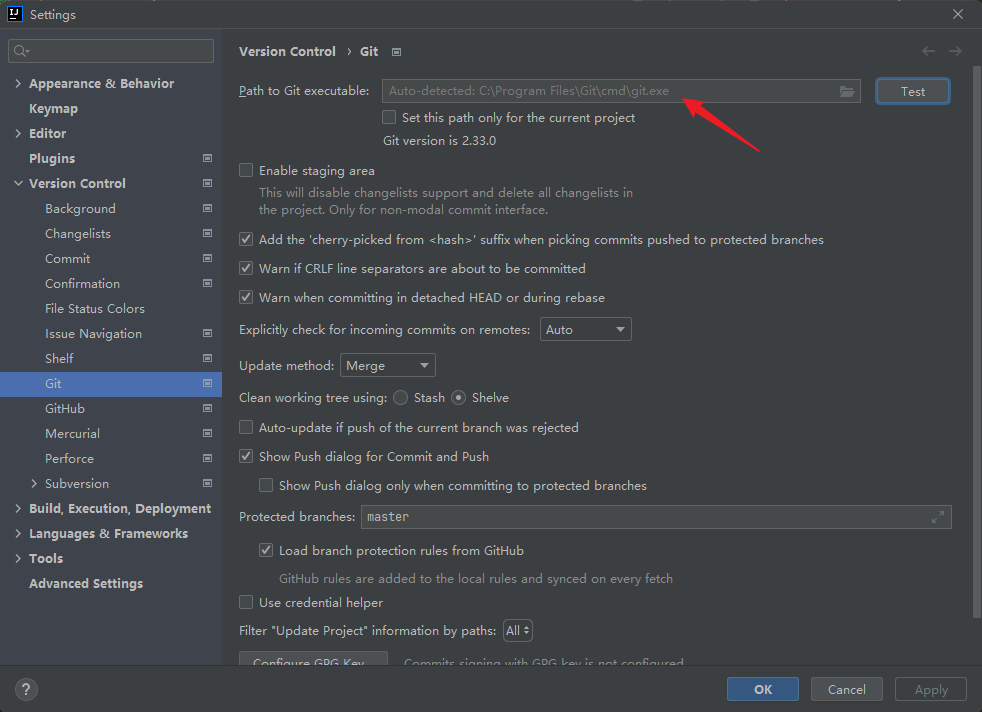Click the project icon beside Confirmation
Image resolution: width=982 pixels, height=712 pixels.
pos(207,284)
